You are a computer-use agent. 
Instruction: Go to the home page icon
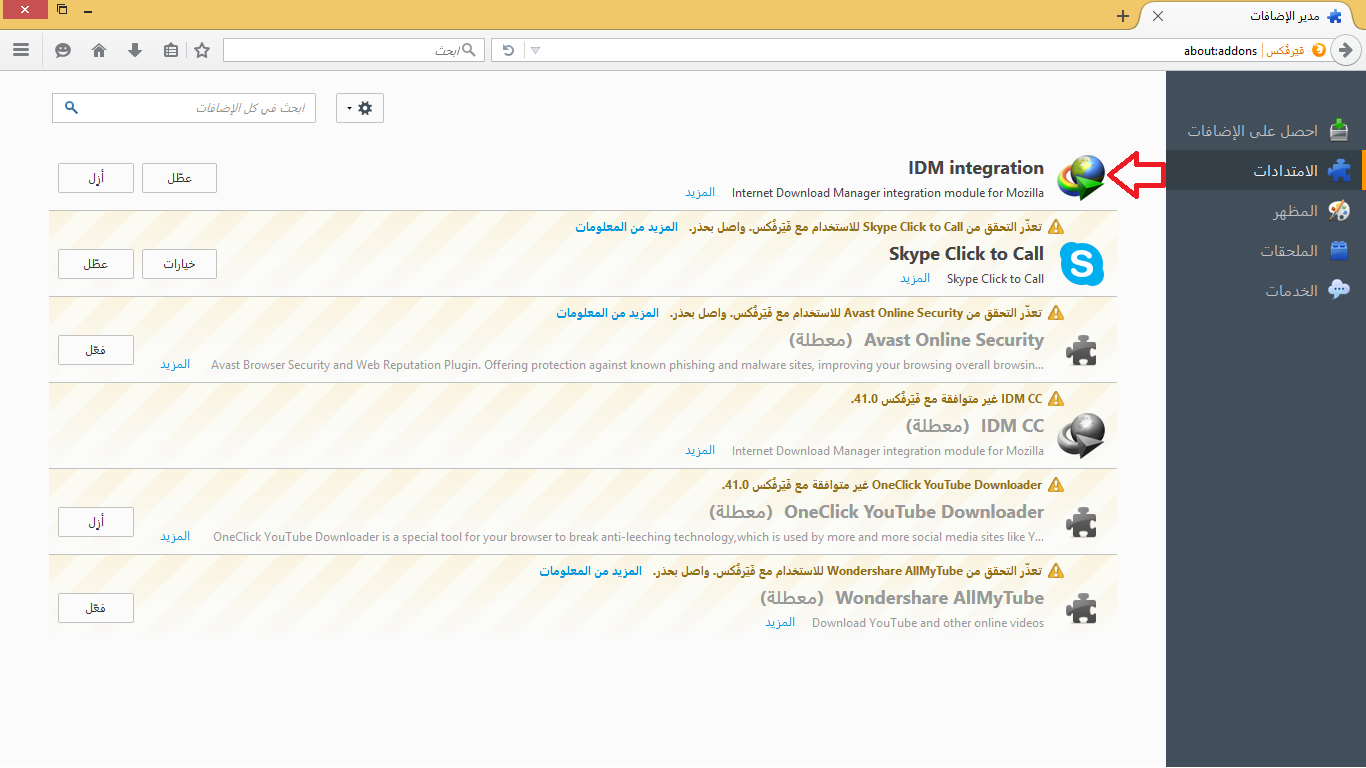tap(99, 50)
